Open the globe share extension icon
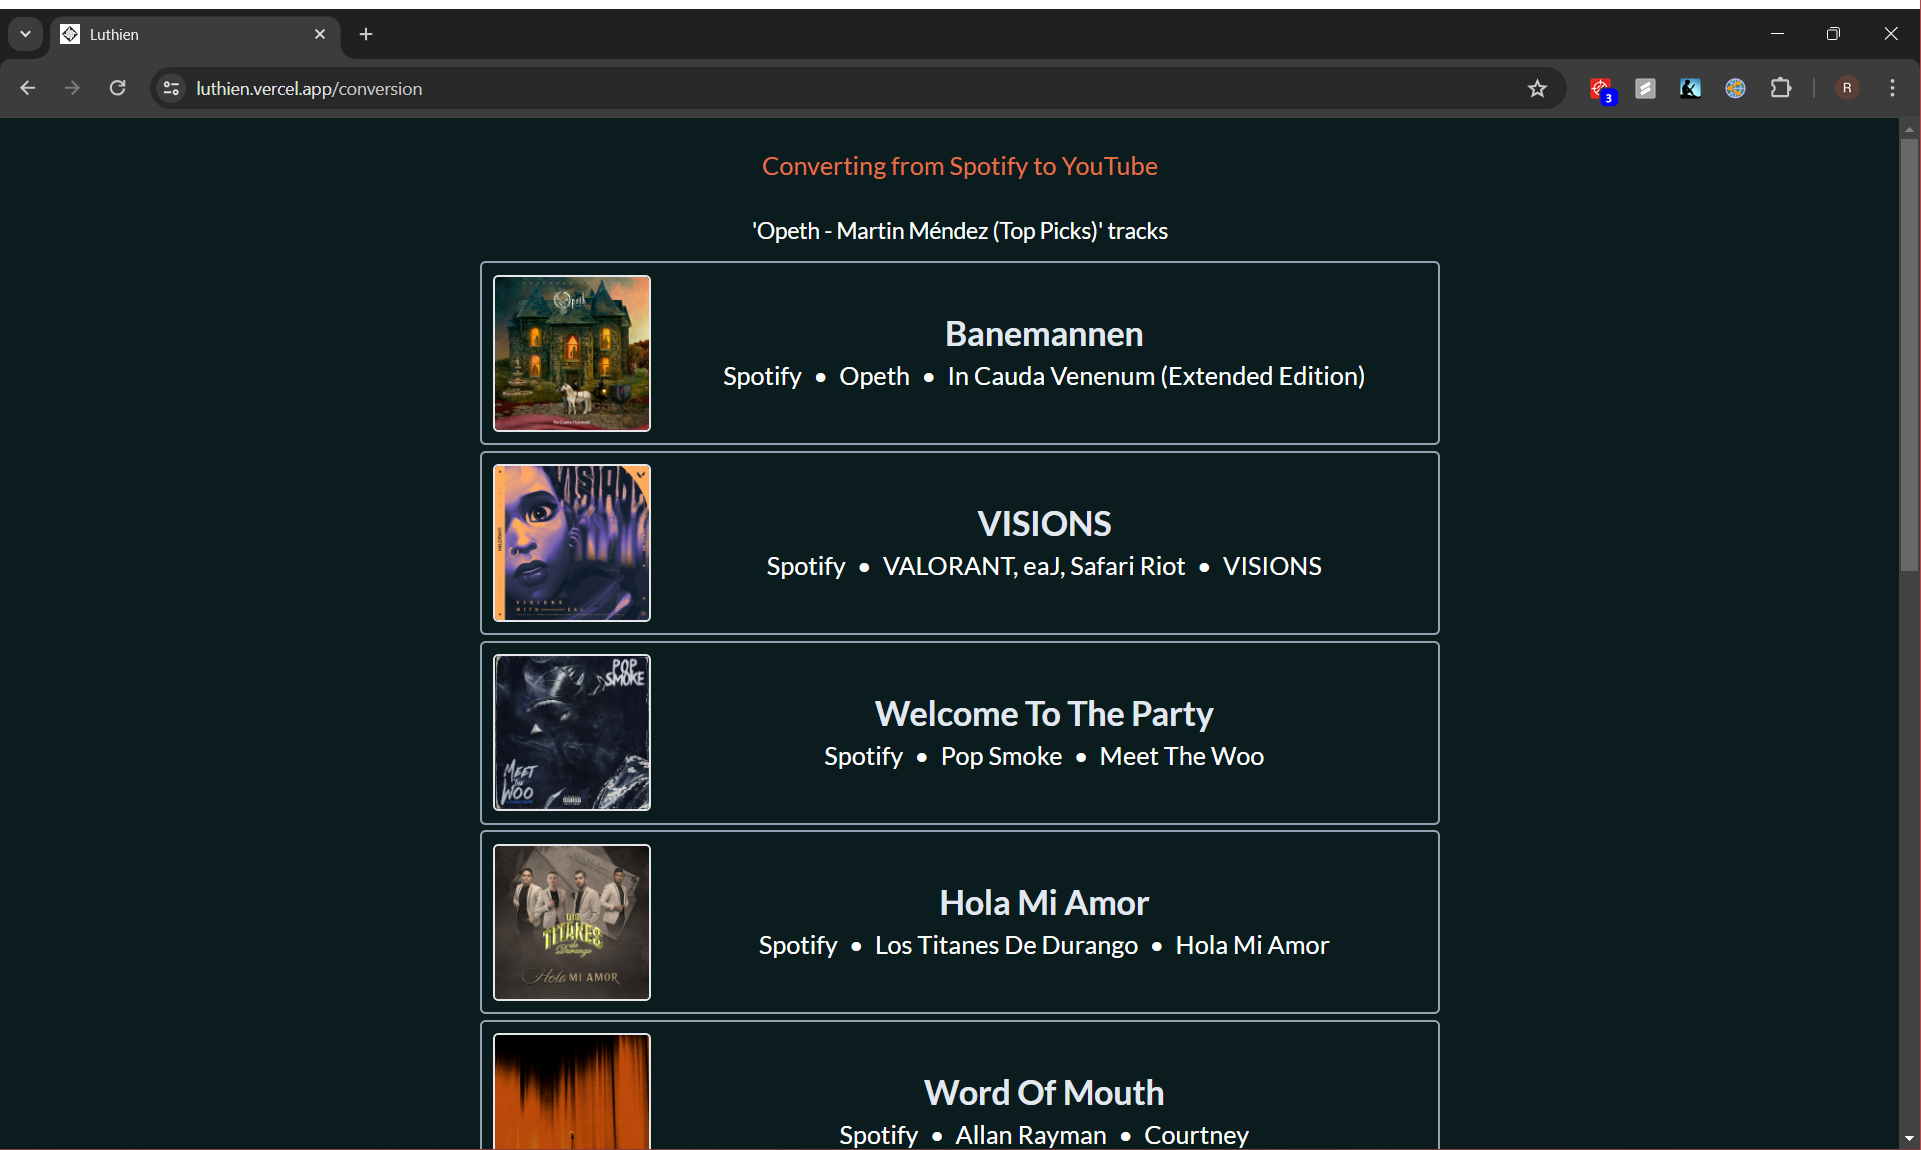Screen dimensions: 1921x1150 [x=1735, y=89]
